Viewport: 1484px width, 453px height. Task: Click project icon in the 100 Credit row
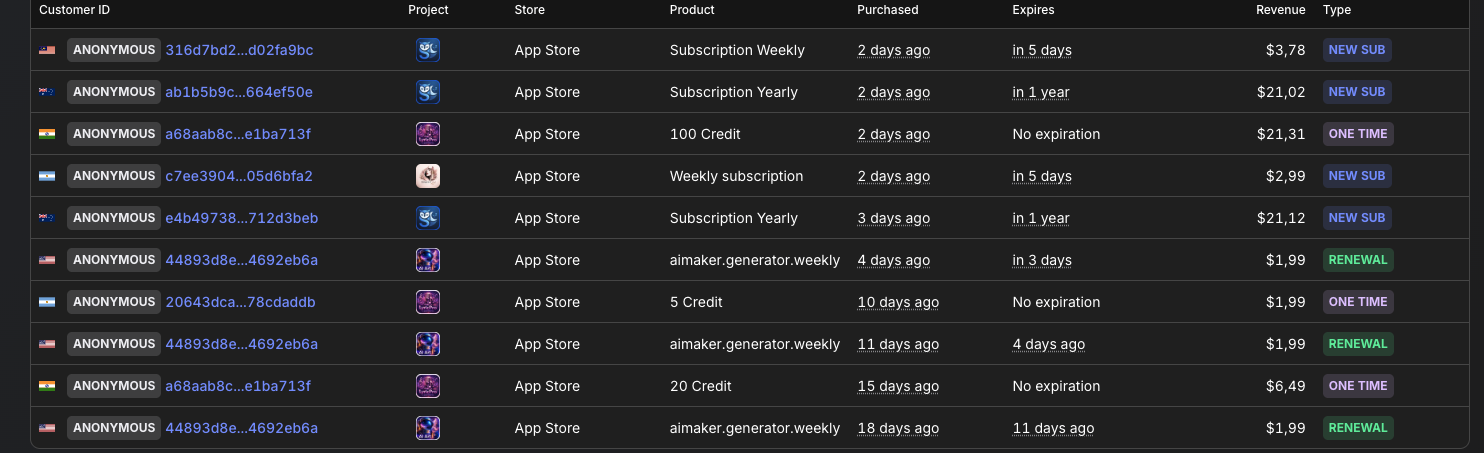(428, 134)
